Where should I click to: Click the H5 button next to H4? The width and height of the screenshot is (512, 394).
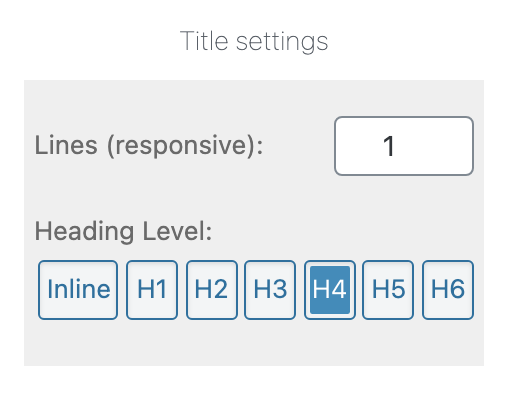pyautogui.click(x=388, y=290)
